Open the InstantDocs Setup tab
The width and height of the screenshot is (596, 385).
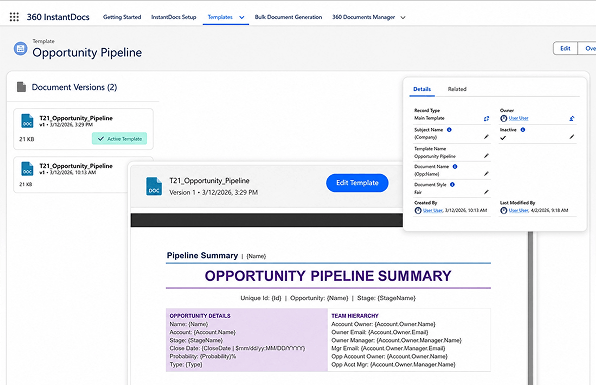click(x=174, y=17)
